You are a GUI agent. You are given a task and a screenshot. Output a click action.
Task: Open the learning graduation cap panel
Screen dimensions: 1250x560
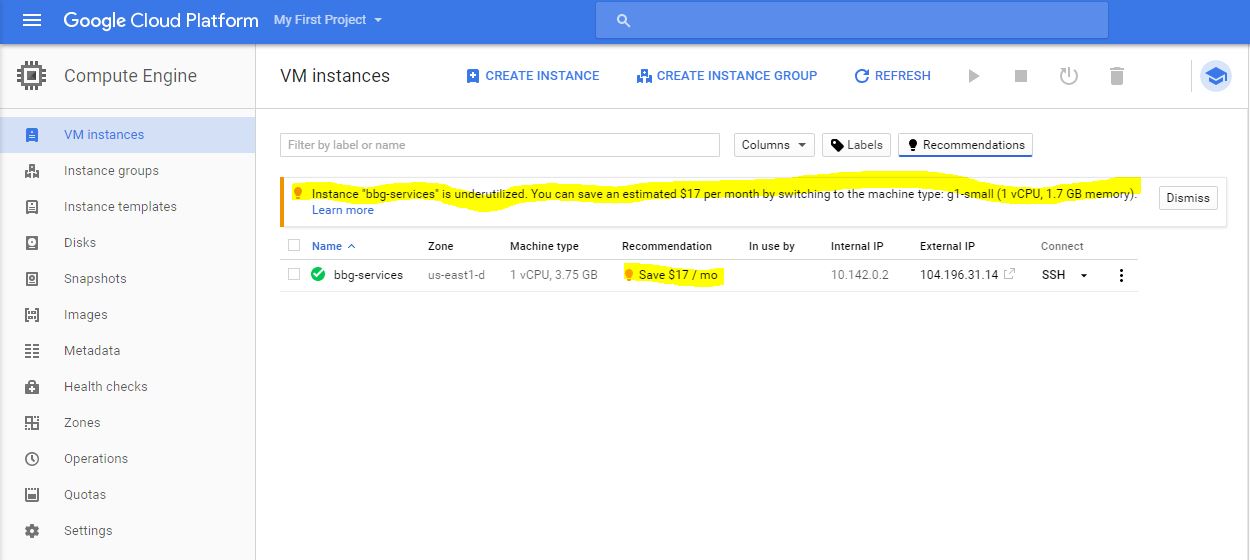coord(1216,76)
